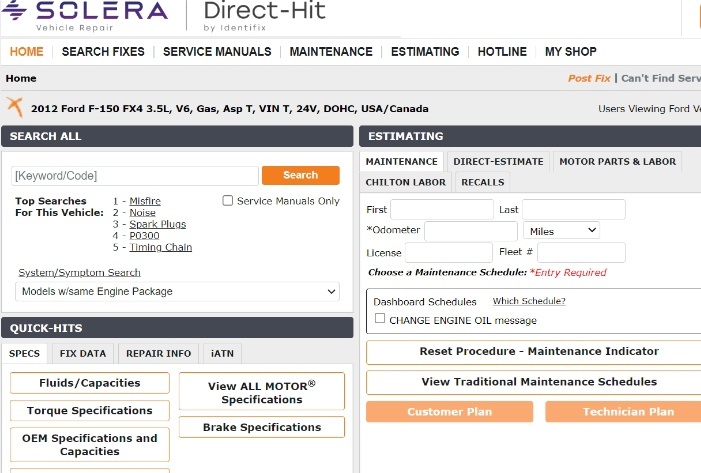Click the orange Search button
Image resolution: width=701 pixels, height=473 pixels.
click(x=300, y=175)
